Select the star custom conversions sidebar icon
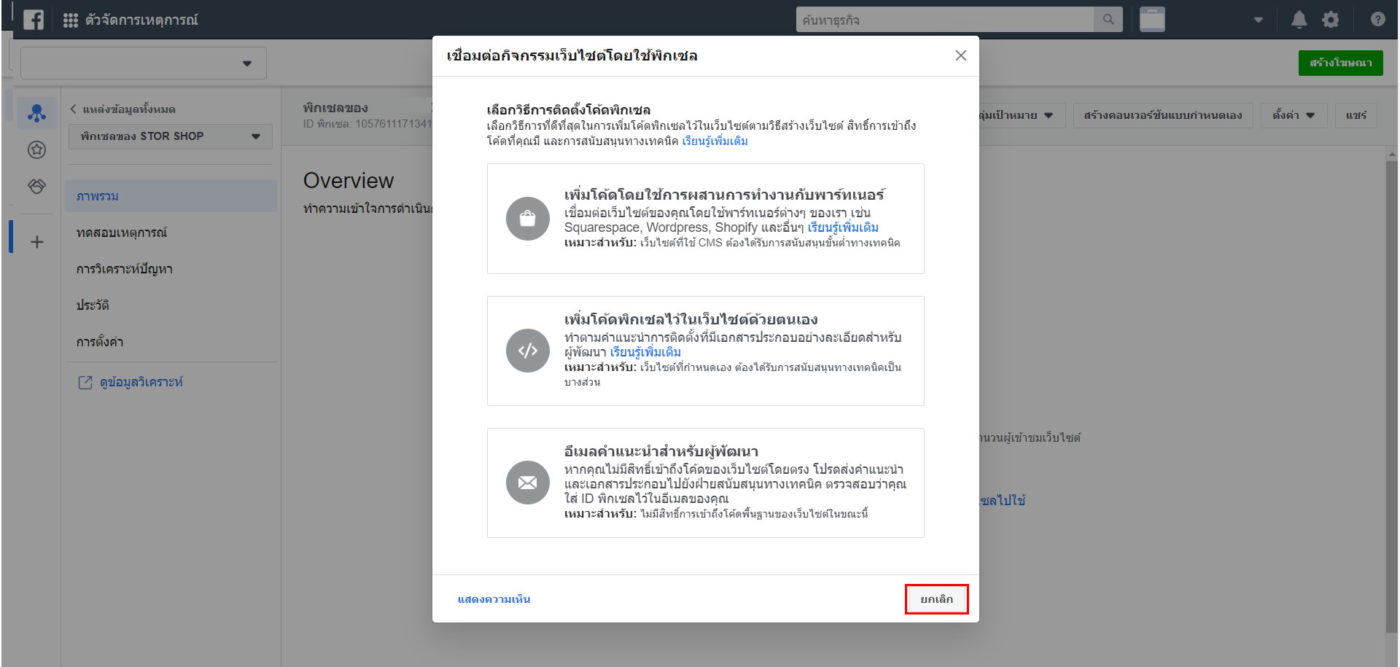This screenshot has height=667, width=1400. tap(37, 150)
